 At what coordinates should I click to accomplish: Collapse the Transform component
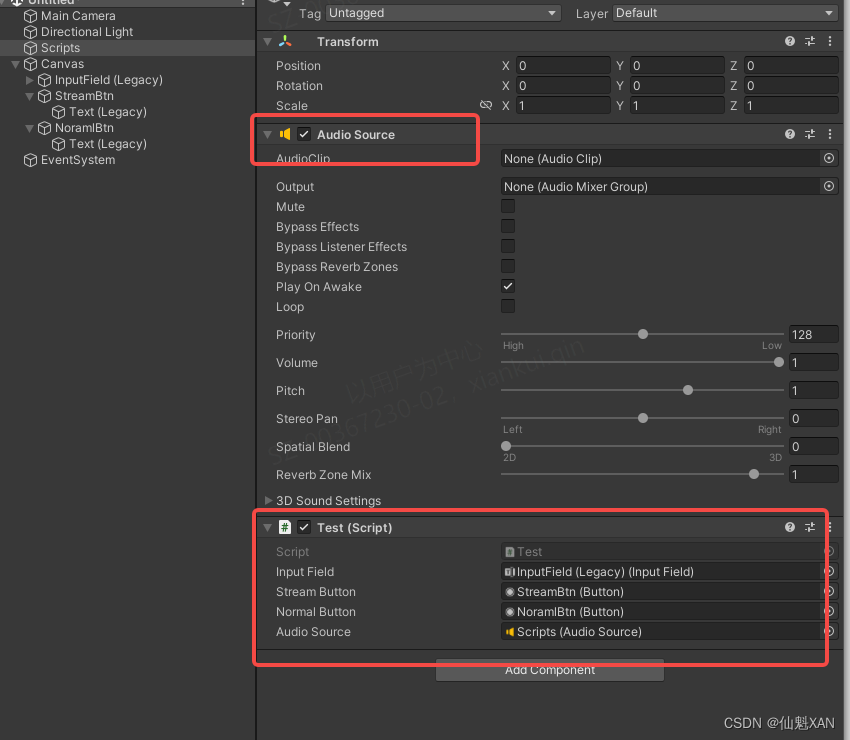267,41
